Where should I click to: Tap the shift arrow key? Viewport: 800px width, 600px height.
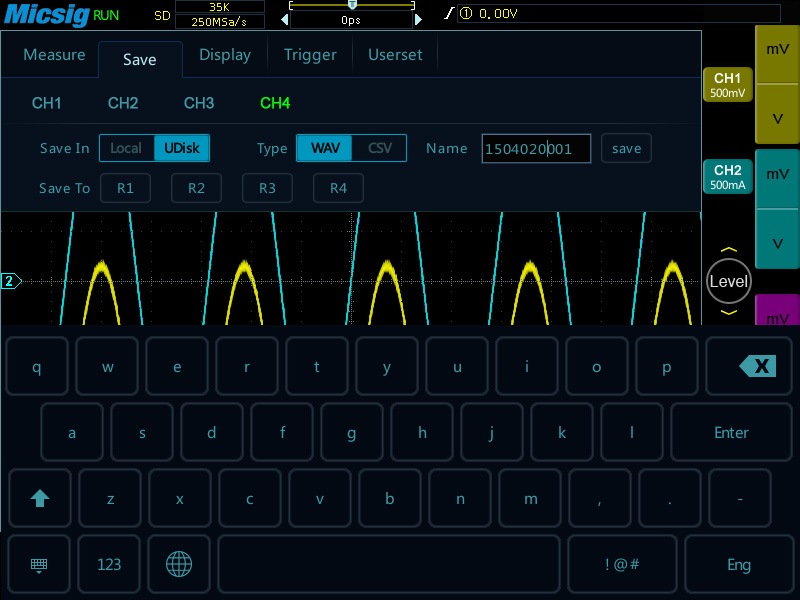tap(40, 498)
